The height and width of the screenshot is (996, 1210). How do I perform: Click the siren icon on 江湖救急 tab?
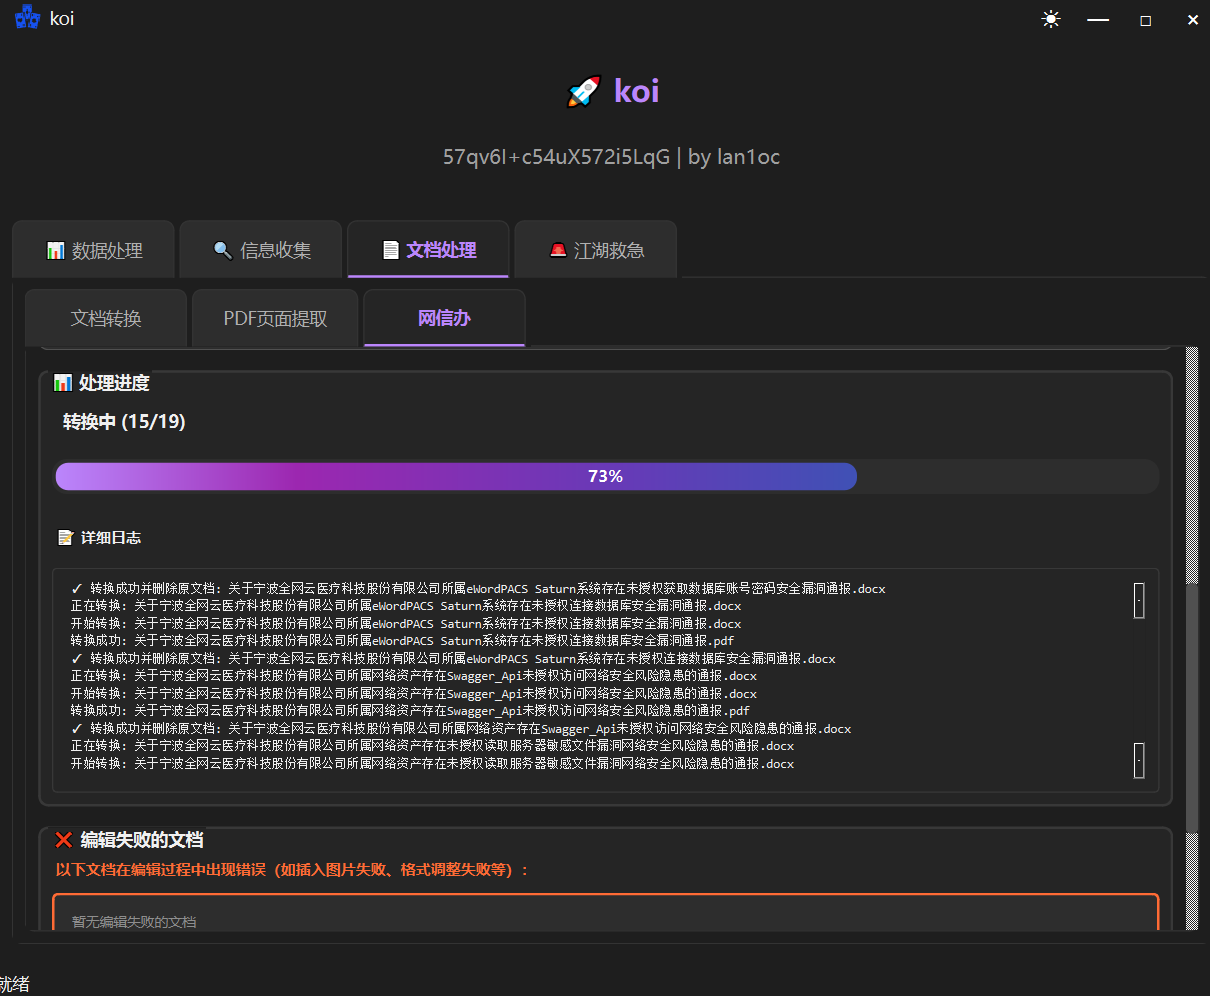tap(558, 250)
